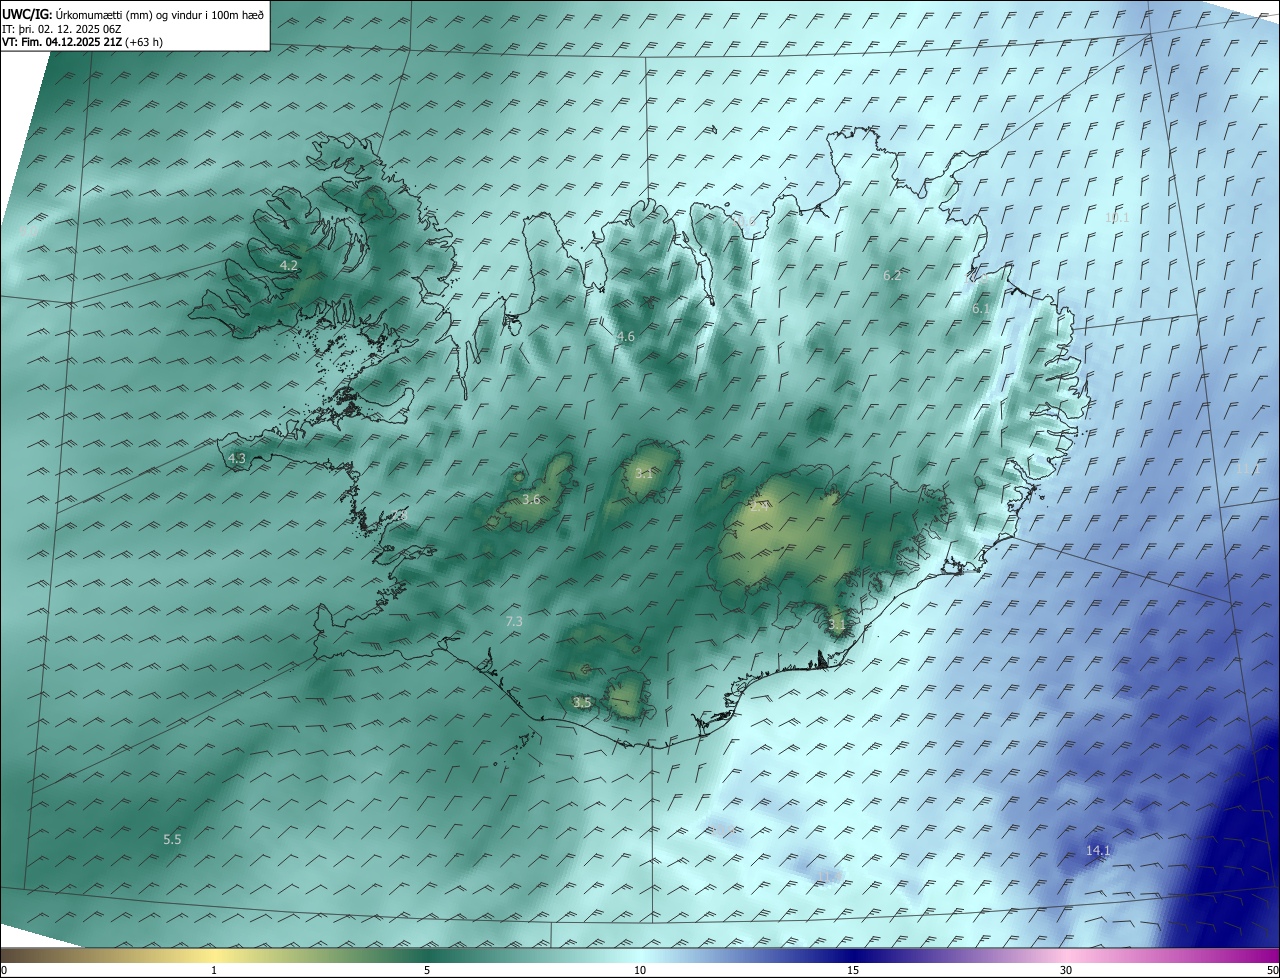Click the 6.2 value on the map
The width and height of the screenshot is (1280, 978).
(893, 275)
